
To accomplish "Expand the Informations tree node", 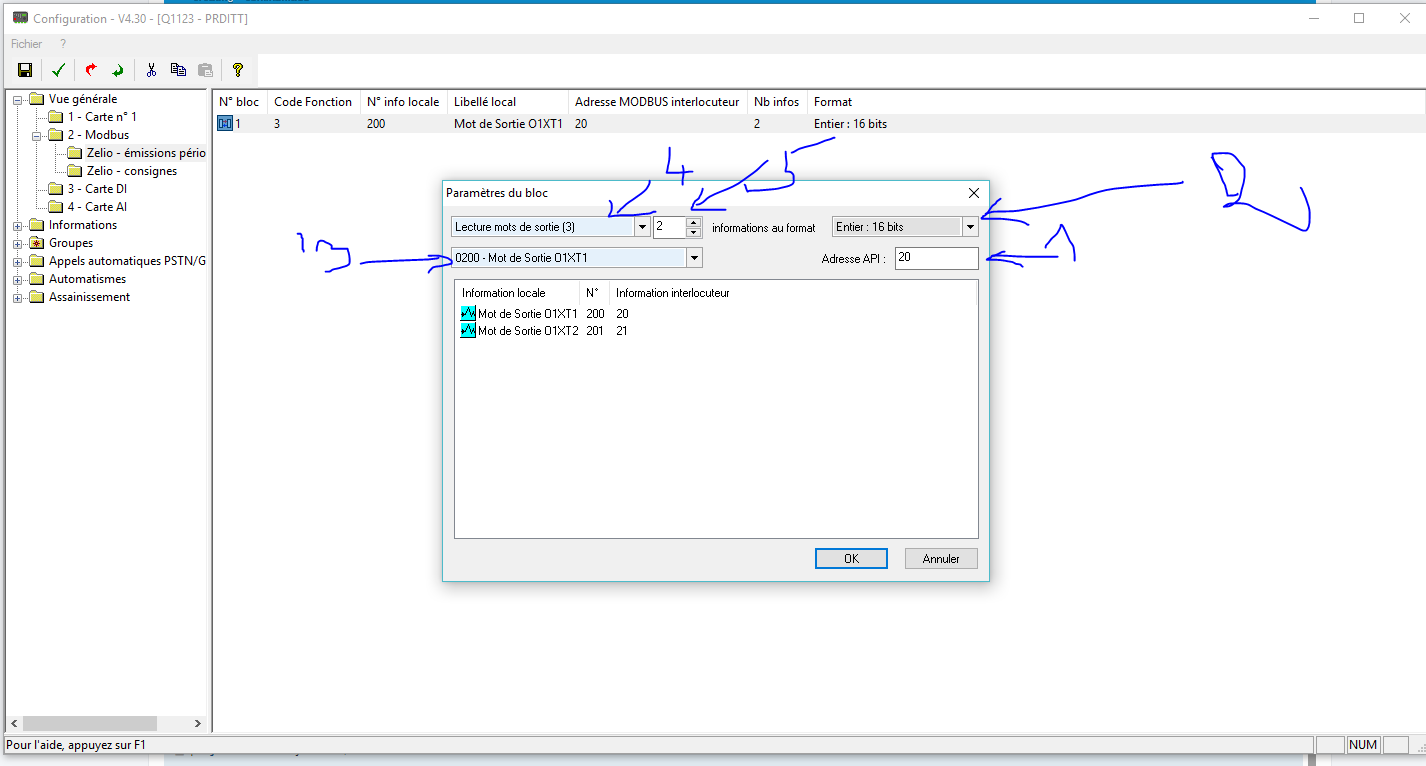I will [18, 225].
